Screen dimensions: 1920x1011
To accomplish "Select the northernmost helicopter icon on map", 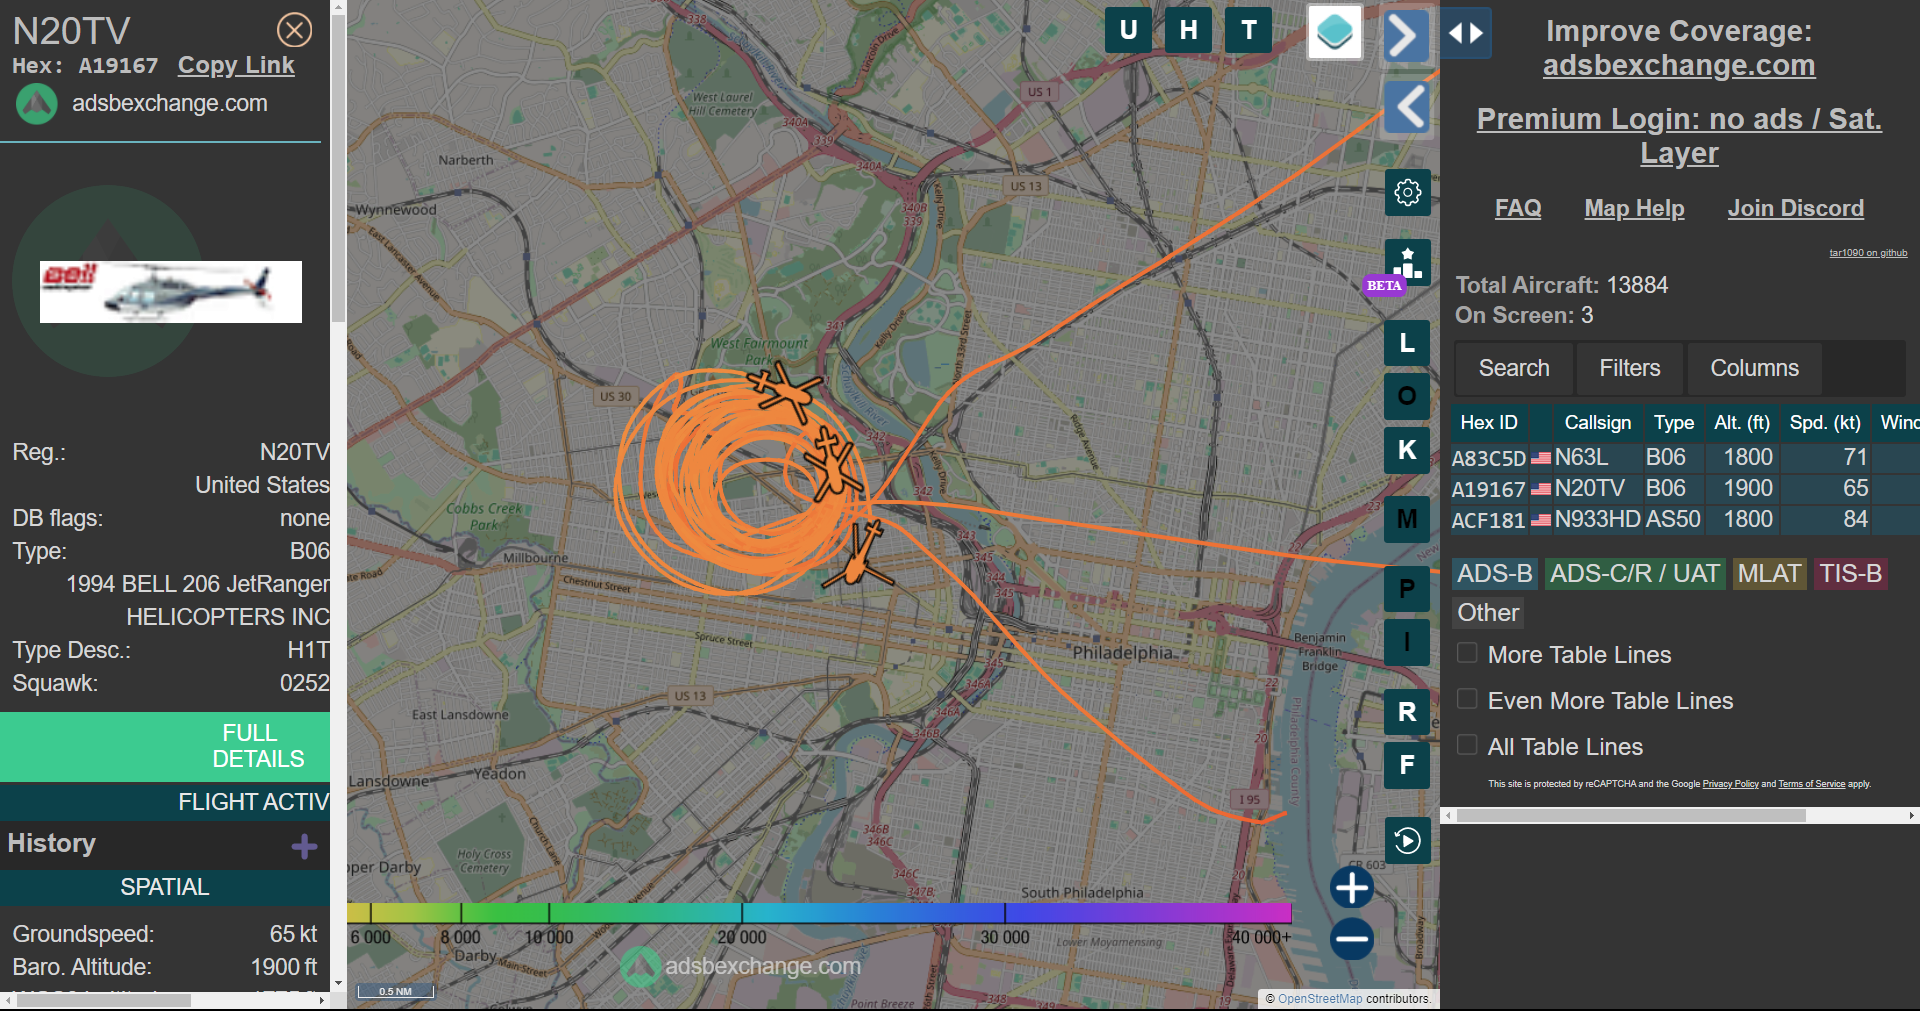I will point(785,391).
